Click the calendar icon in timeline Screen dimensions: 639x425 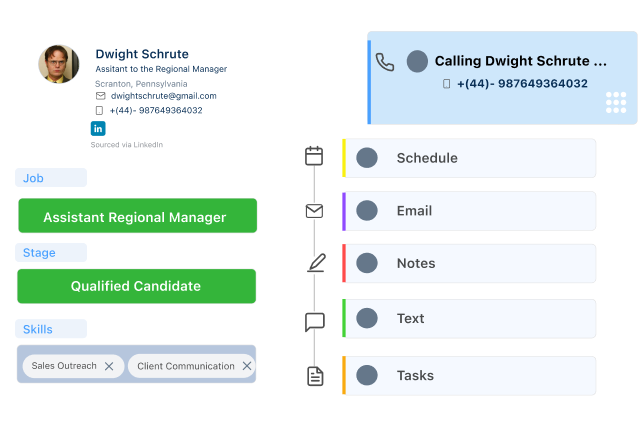coord(314,156)
